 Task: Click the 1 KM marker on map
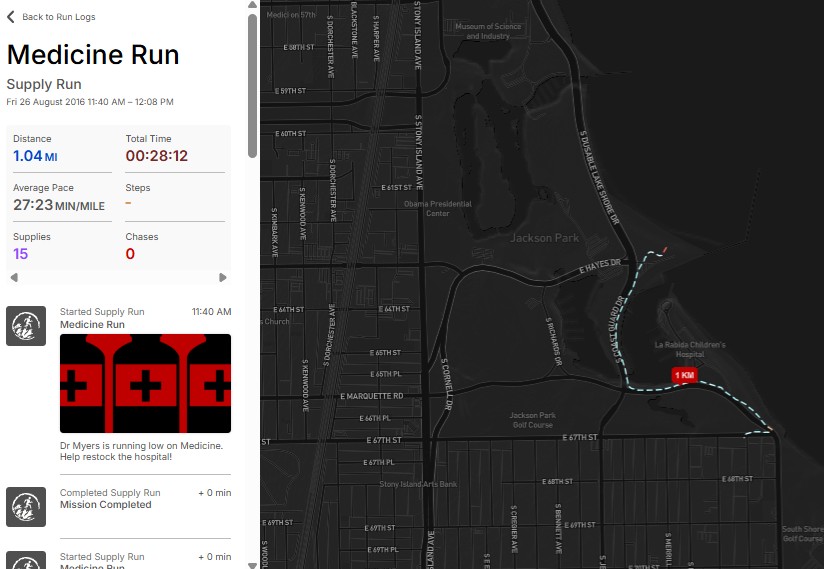(684, 375)
